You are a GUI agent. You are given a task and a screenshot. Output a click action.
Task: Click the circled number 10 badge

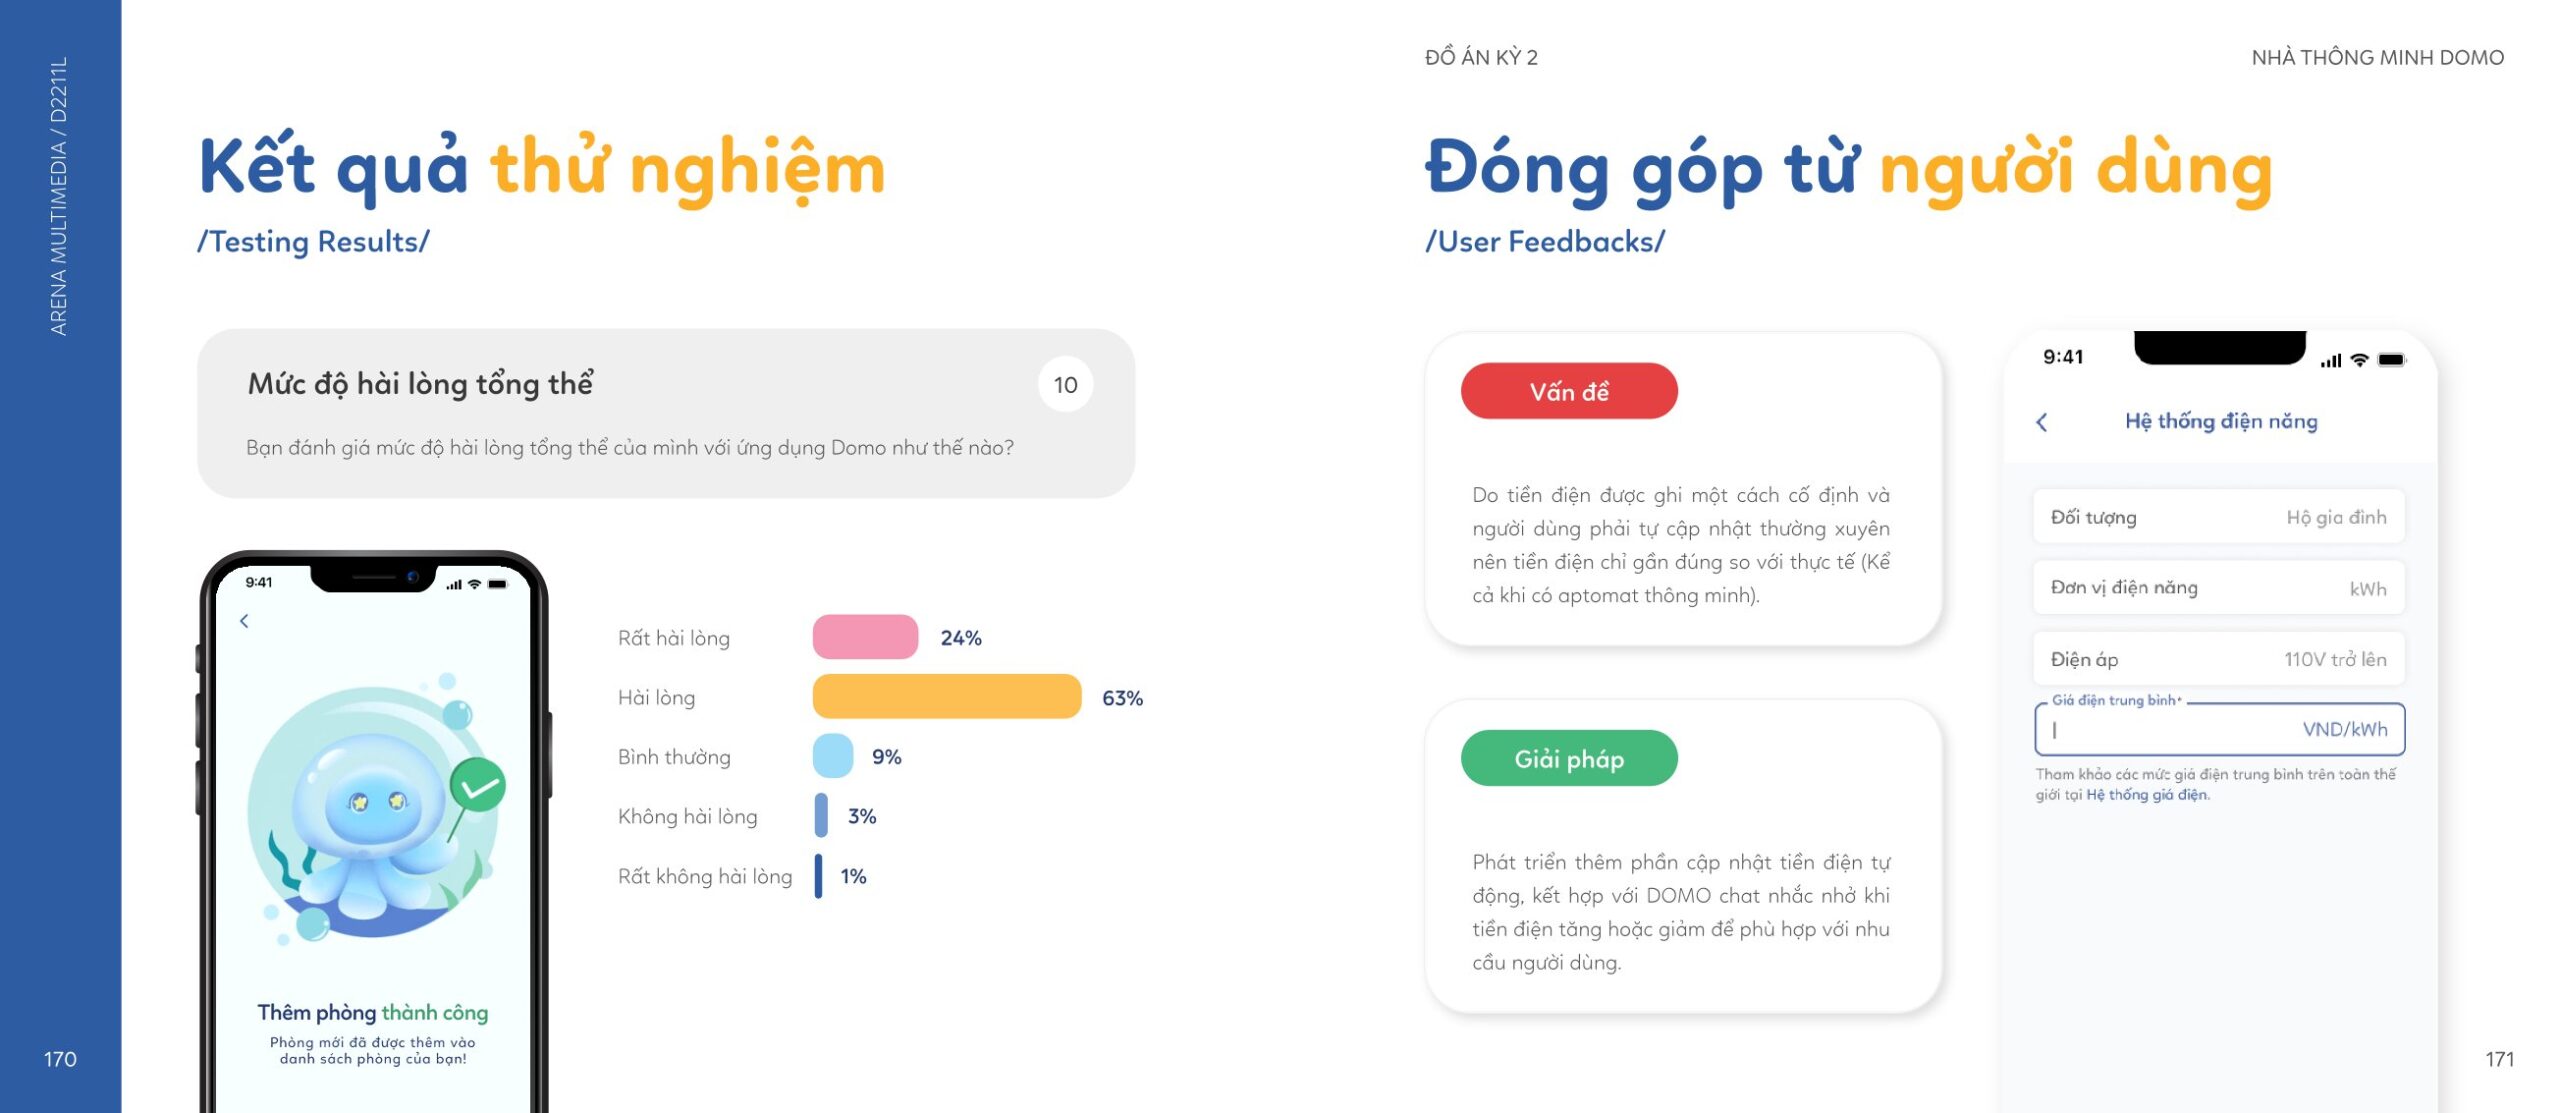[x=1065, y=385]
